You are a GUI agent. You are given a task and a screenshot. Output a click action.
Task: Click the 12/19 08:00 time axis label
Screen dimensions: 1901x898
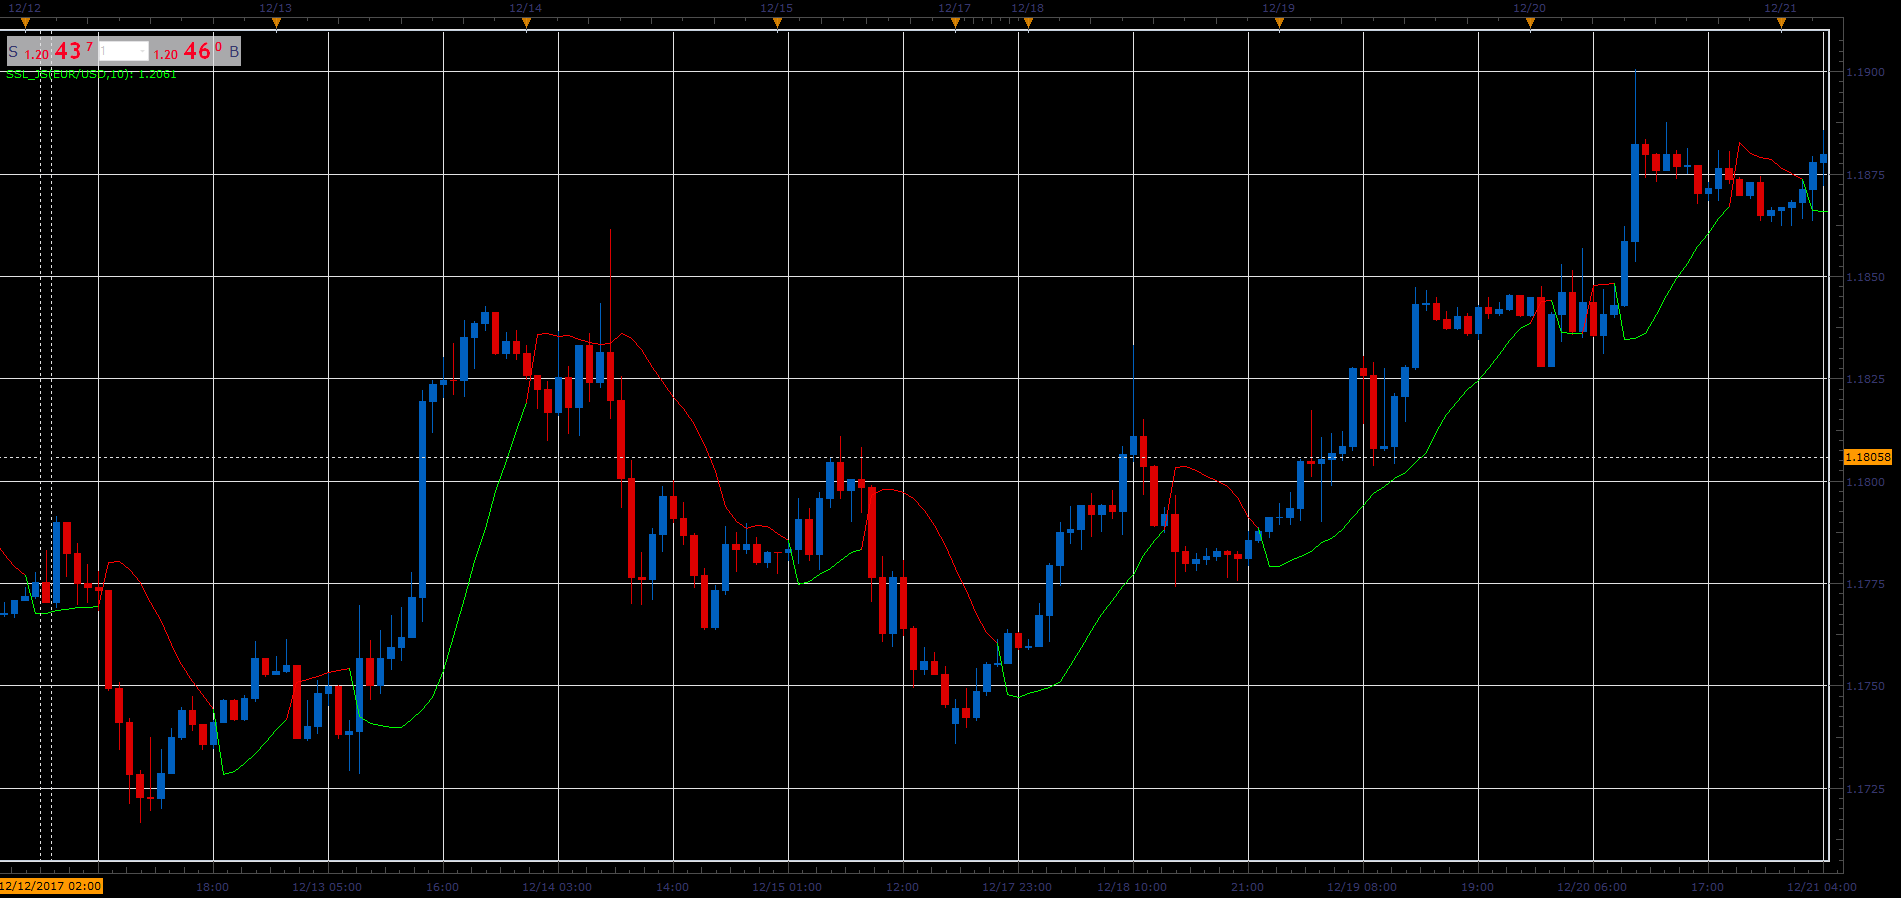coord(1362,887)
